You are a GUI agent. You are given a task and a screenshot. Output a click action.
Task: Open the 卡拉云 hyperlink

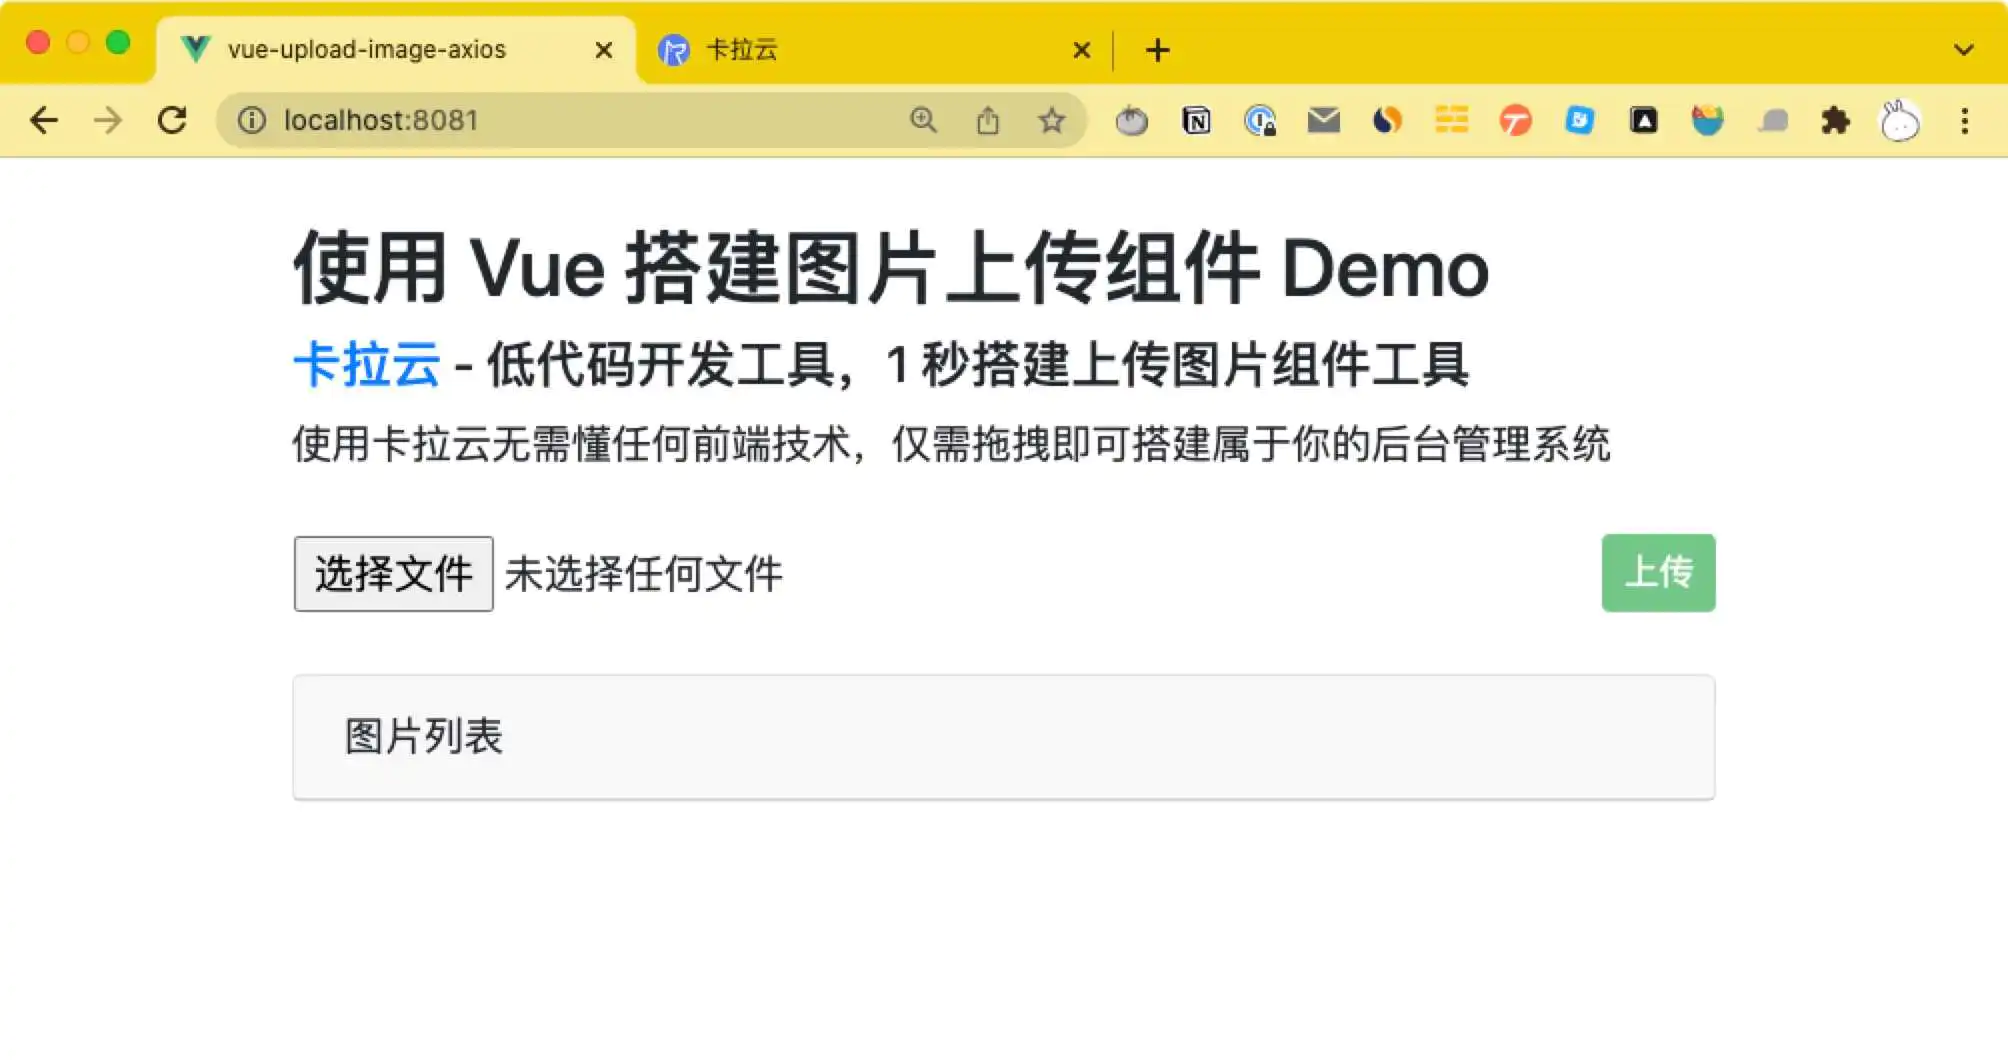tap(366, 365)
